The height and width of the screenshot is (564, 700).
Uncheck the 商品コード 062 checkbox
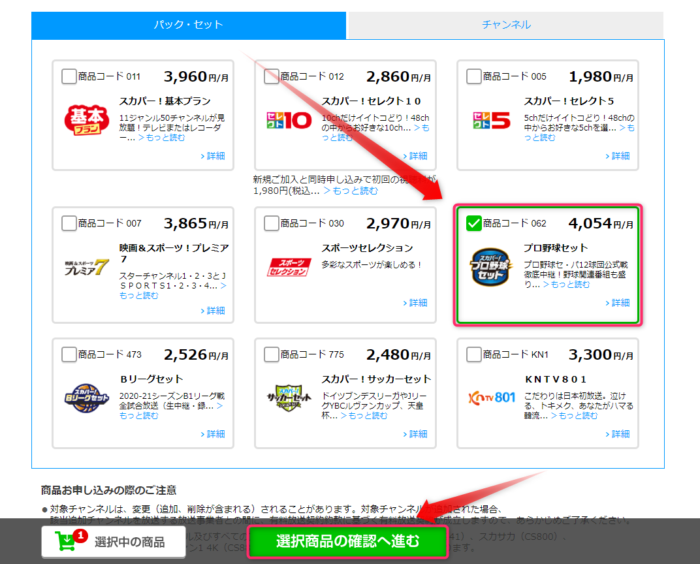(x=474, y=223)
